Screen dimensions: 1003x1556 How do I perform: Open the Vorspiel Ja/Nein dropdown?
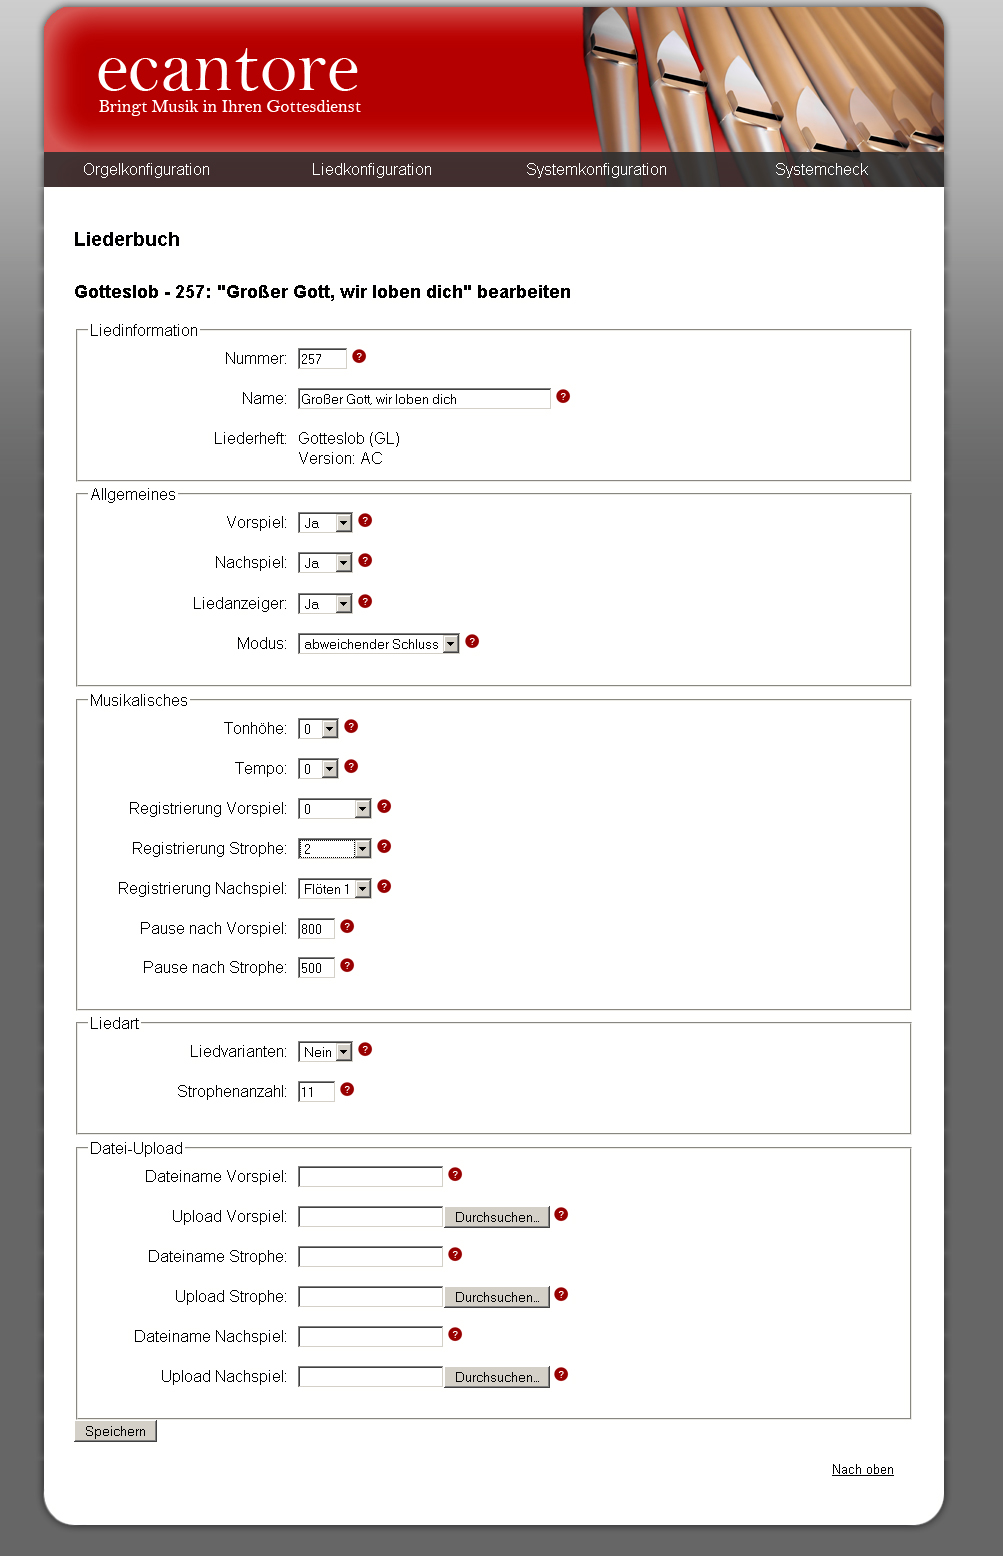coord(325,523)
